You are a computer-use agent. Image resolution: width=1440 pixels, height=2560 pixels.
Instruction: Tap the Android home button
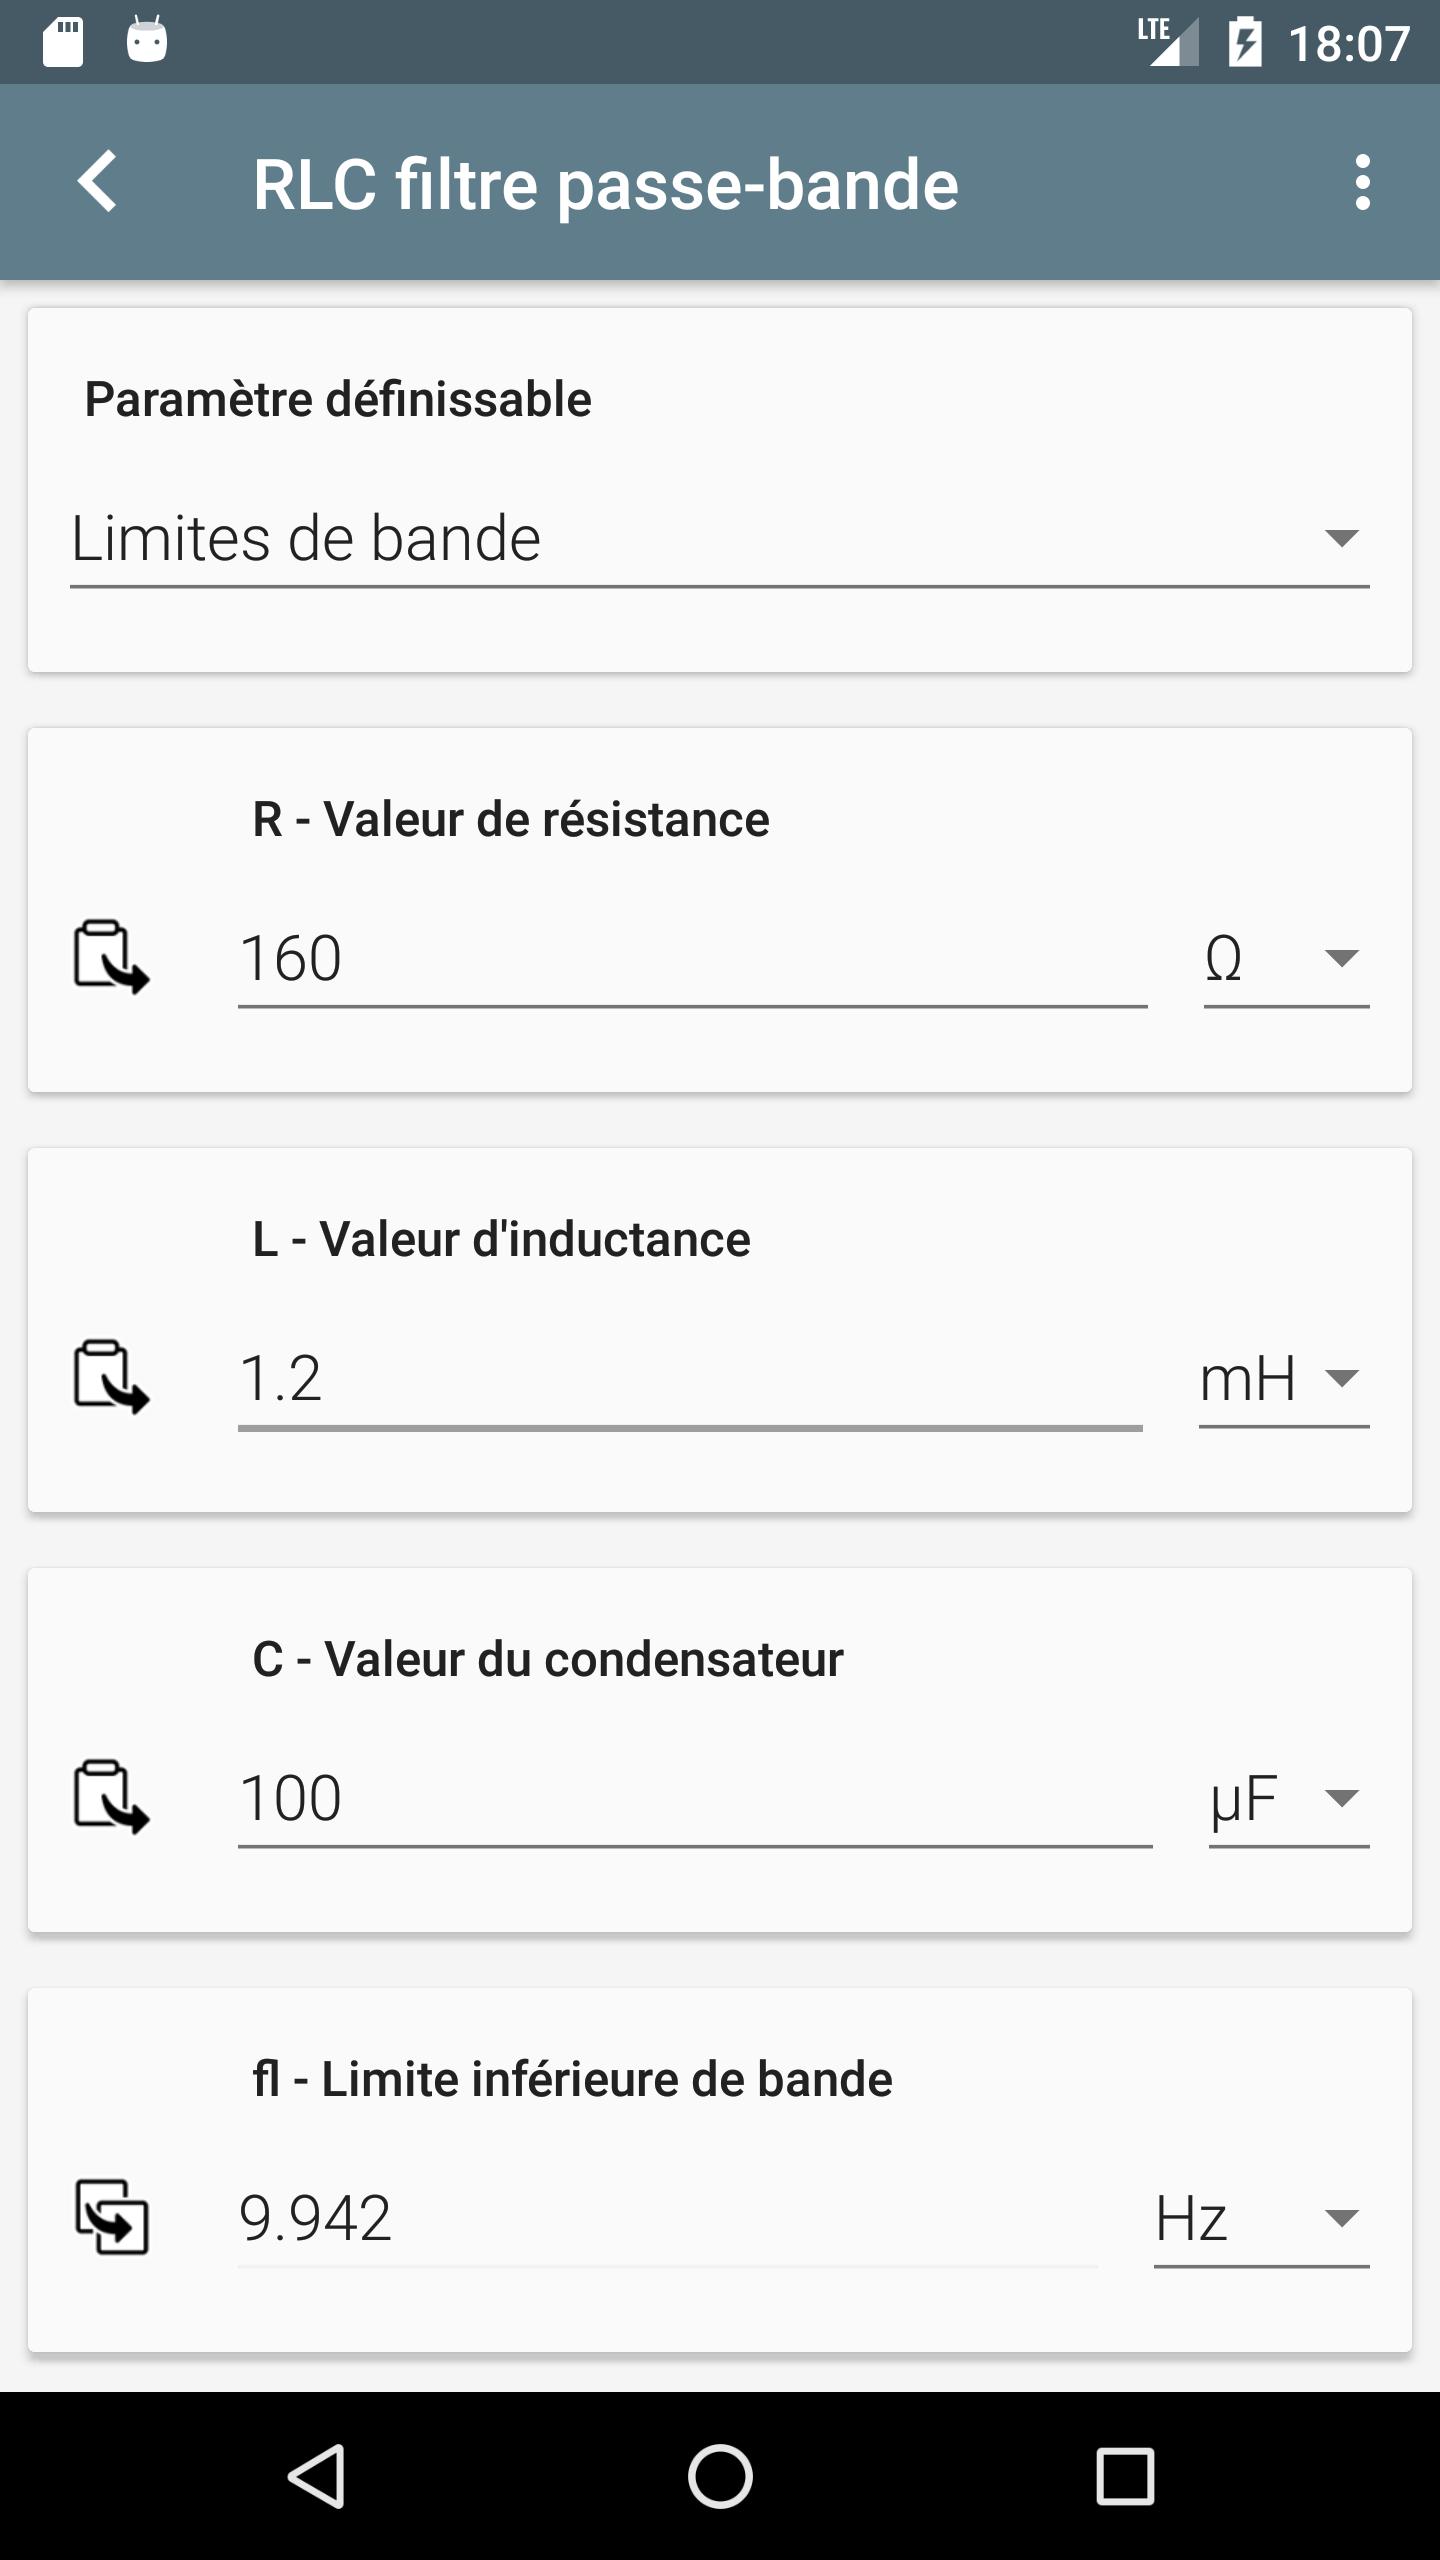tap(720, 2476)
